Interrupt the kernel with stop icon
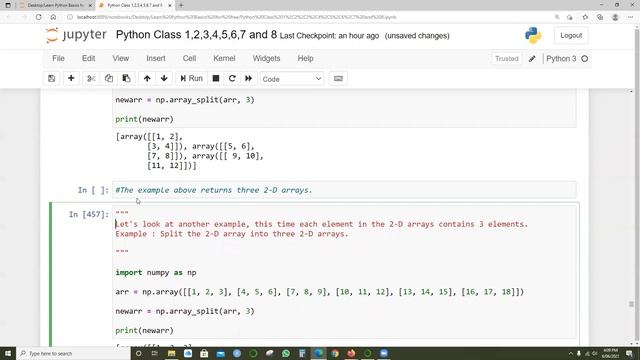This screenshot has height=360, width=640. [x=216, y=78]
